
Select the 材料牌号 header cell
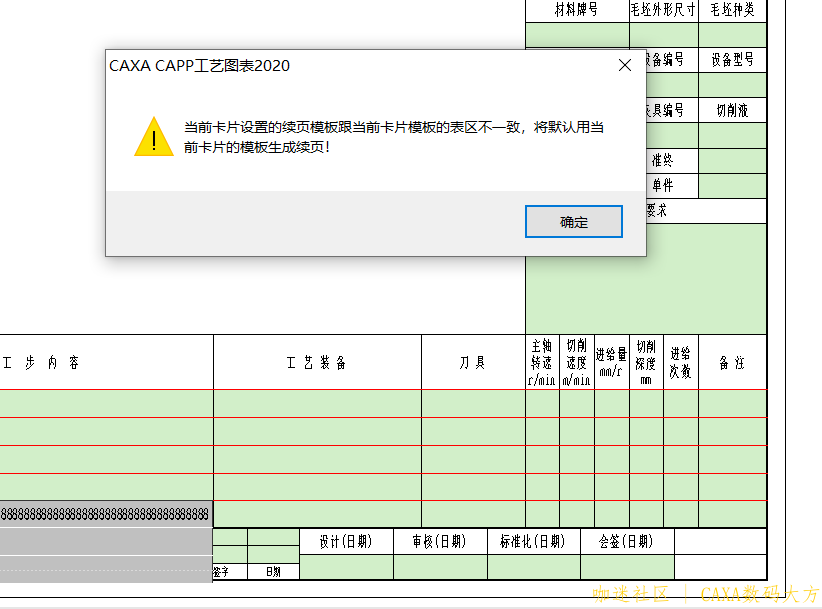(x=577, y=11)
